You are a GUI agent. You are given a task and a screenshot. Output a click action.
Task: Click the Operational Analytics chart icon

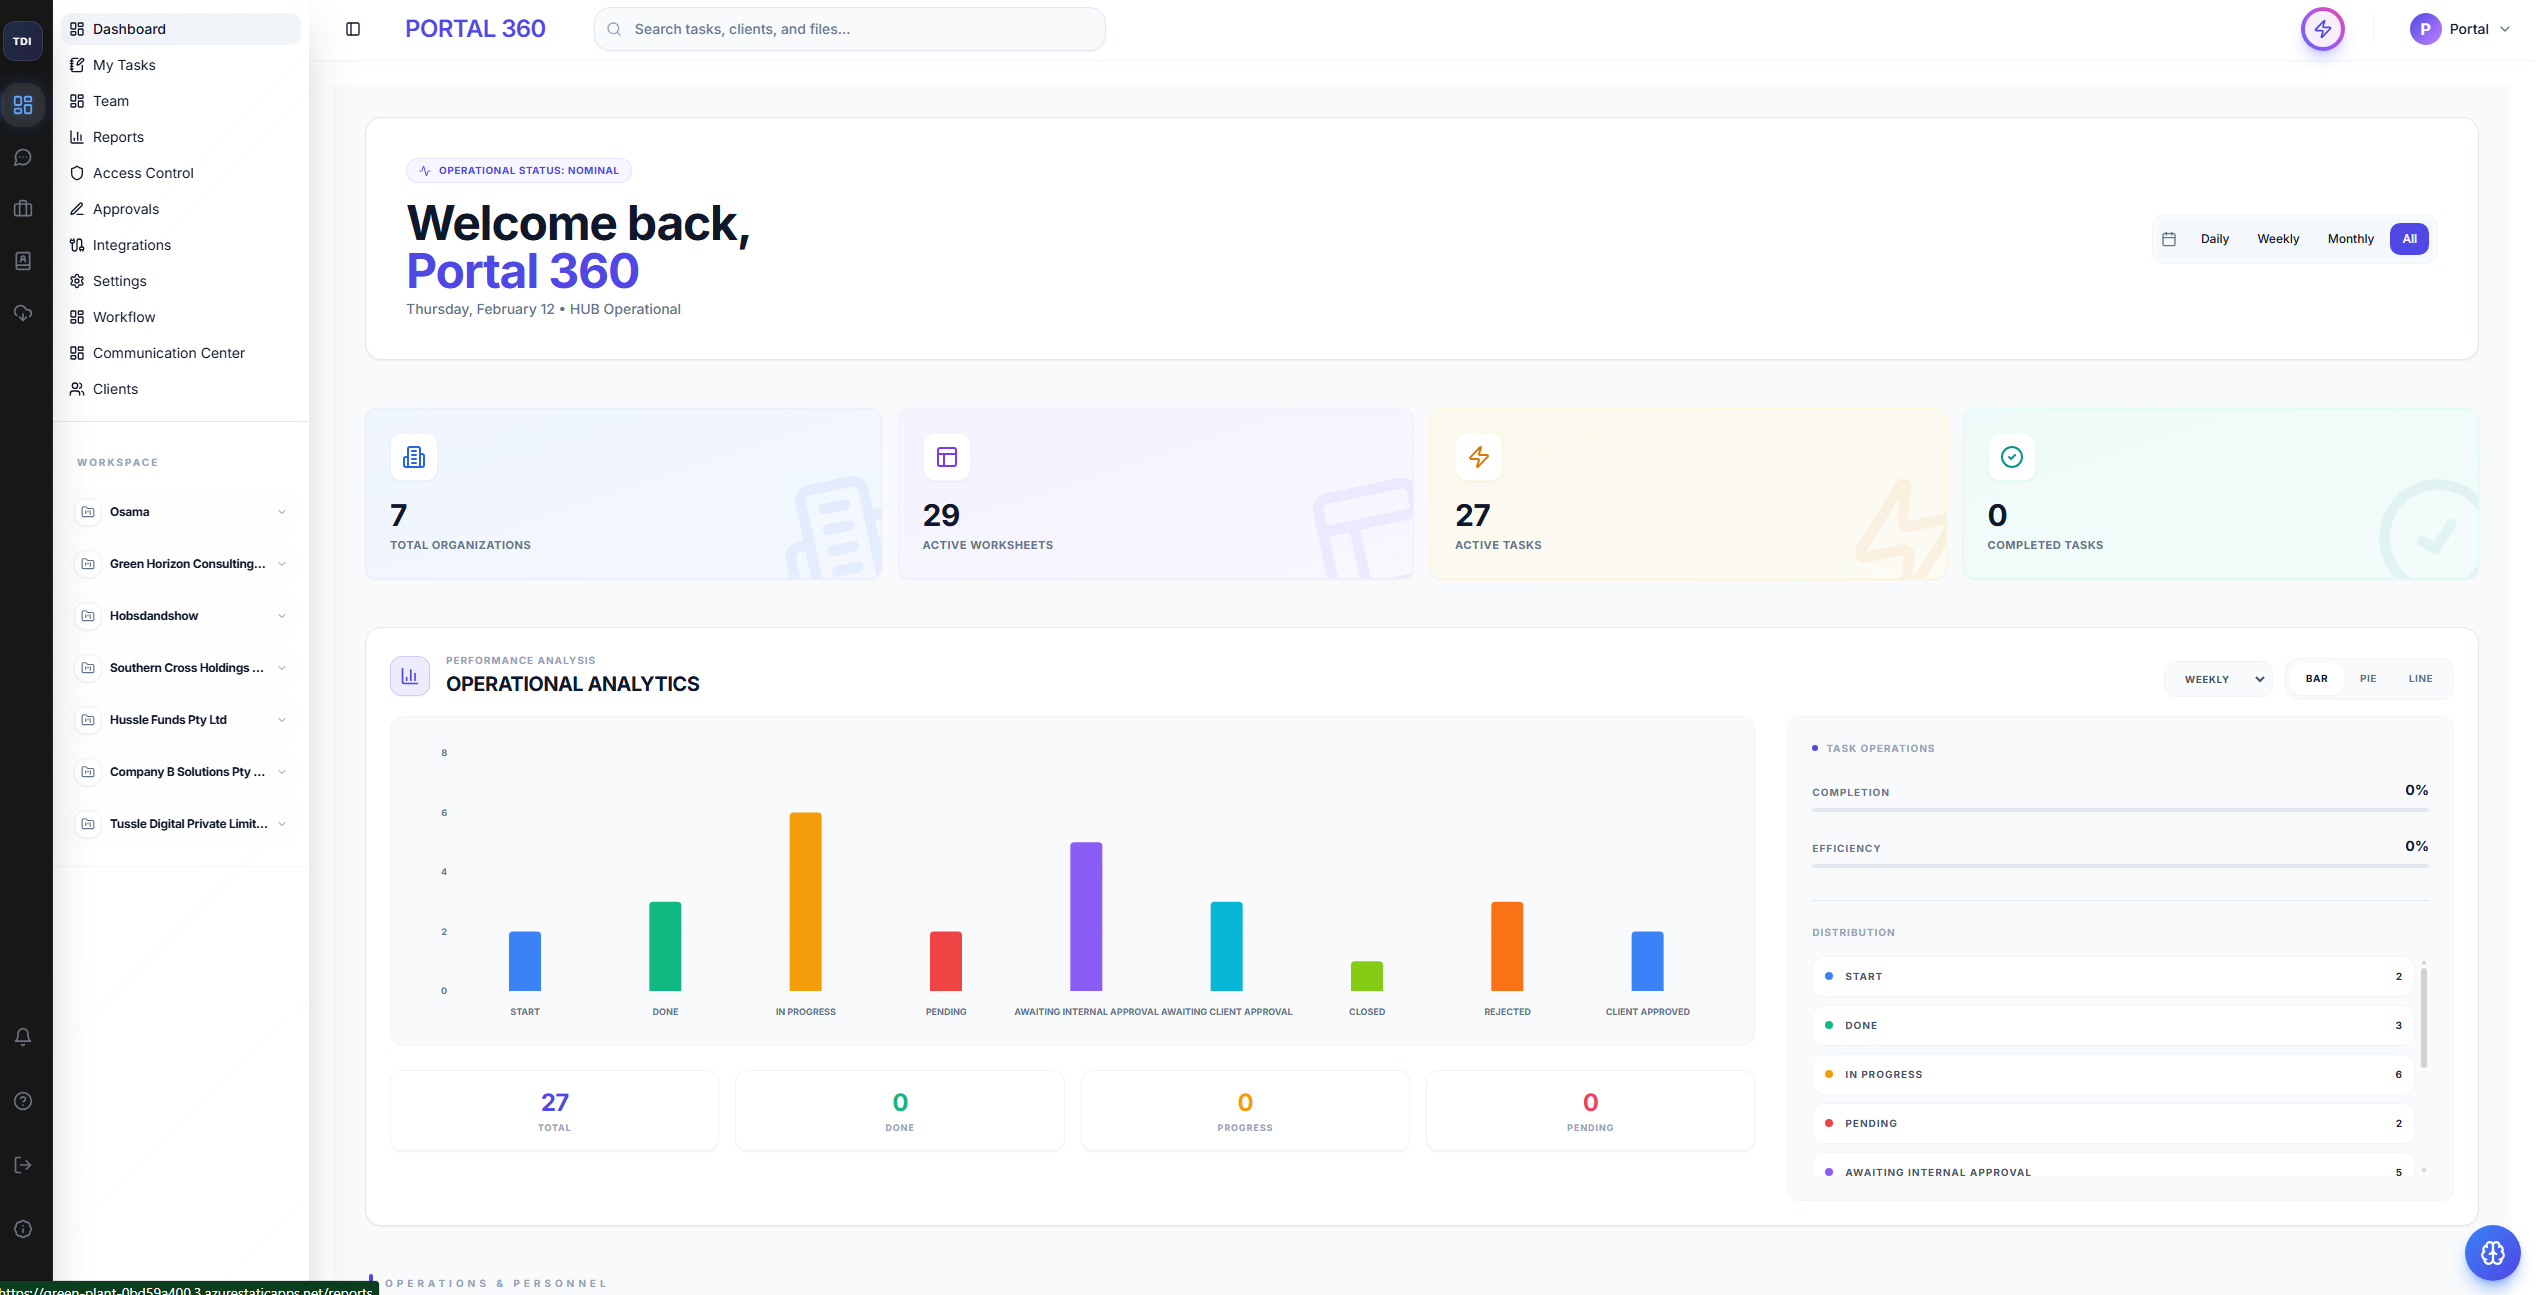[410, 676]
